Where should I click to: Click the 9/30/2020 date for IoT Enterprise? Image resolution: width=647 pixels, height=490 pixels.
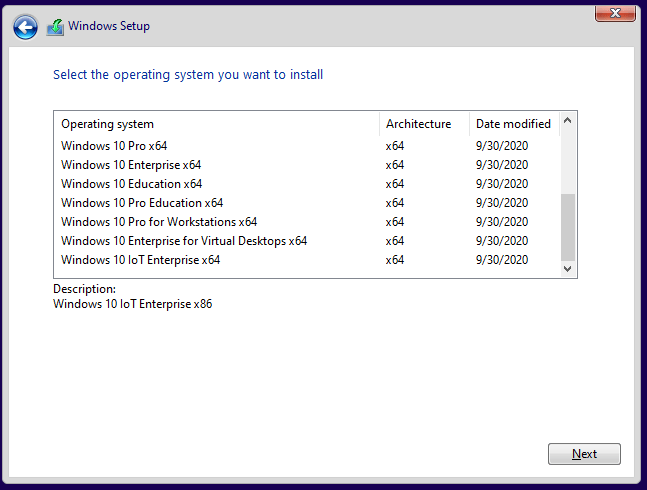pyautogui.click(x=502, y=260)
